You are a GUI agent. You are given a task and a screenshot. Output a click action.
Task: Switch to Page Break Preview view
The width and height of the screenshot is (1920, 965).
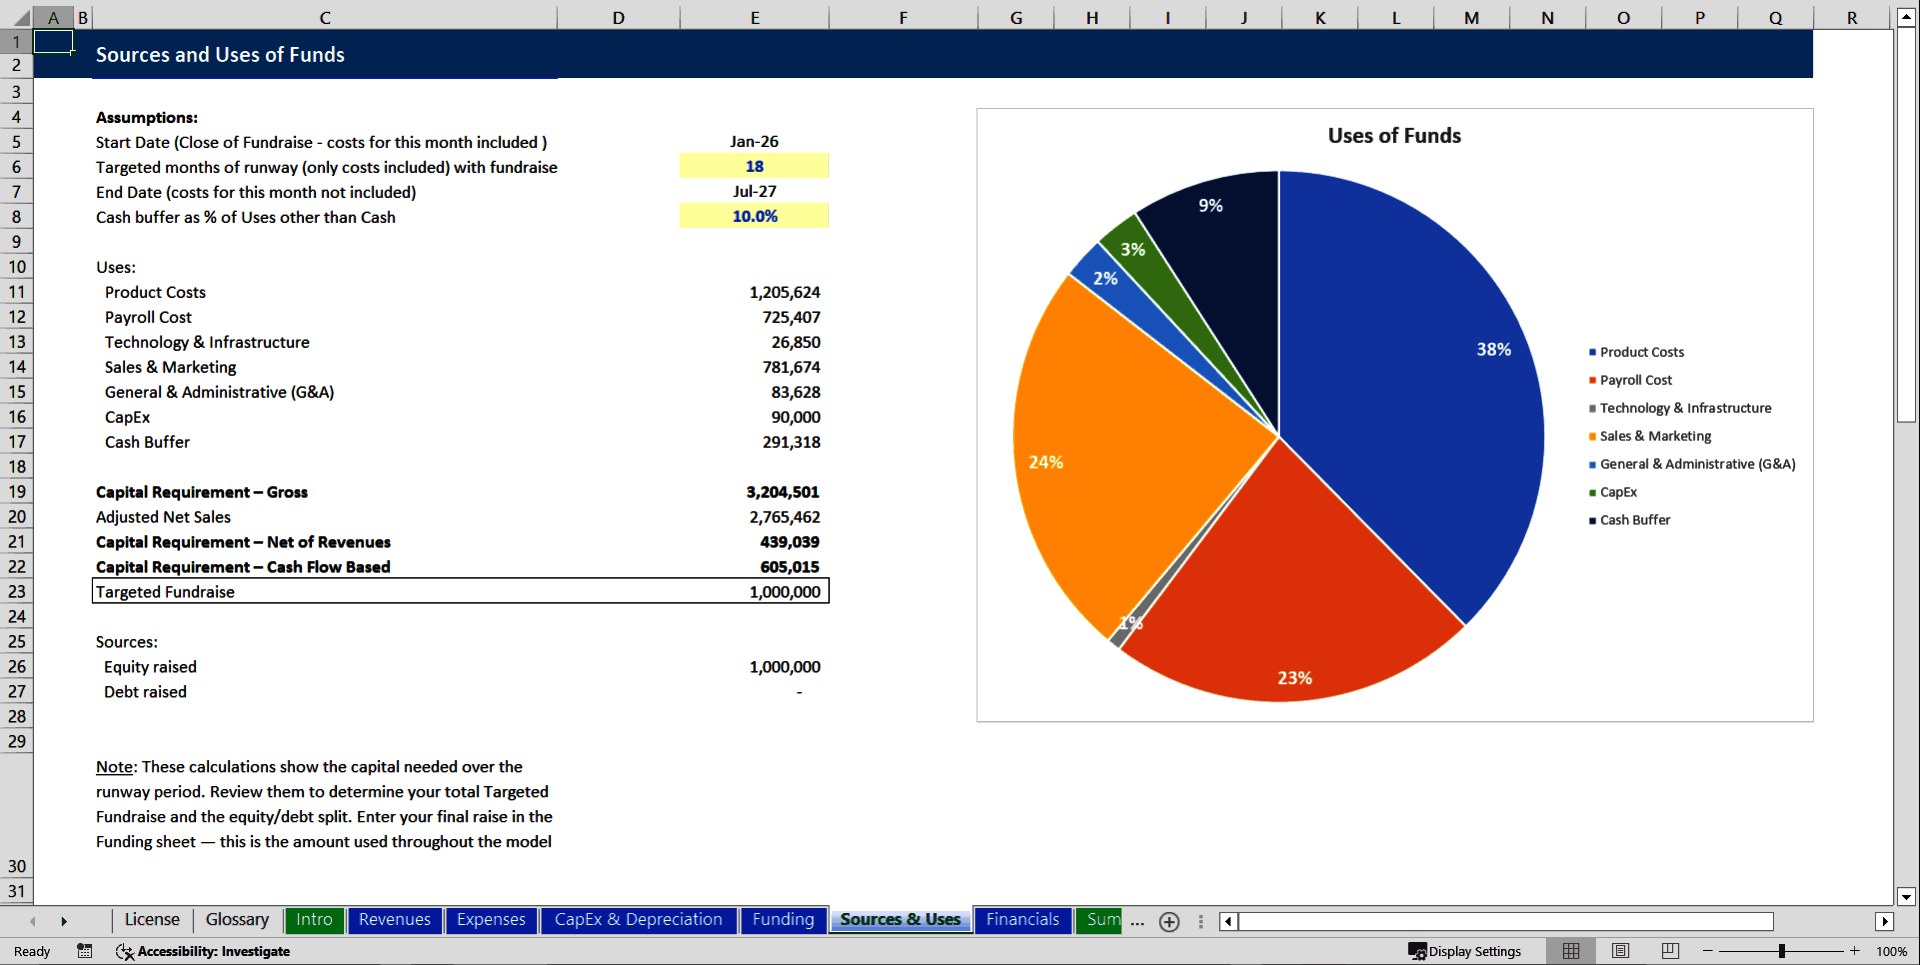(x=1668, y=951)
